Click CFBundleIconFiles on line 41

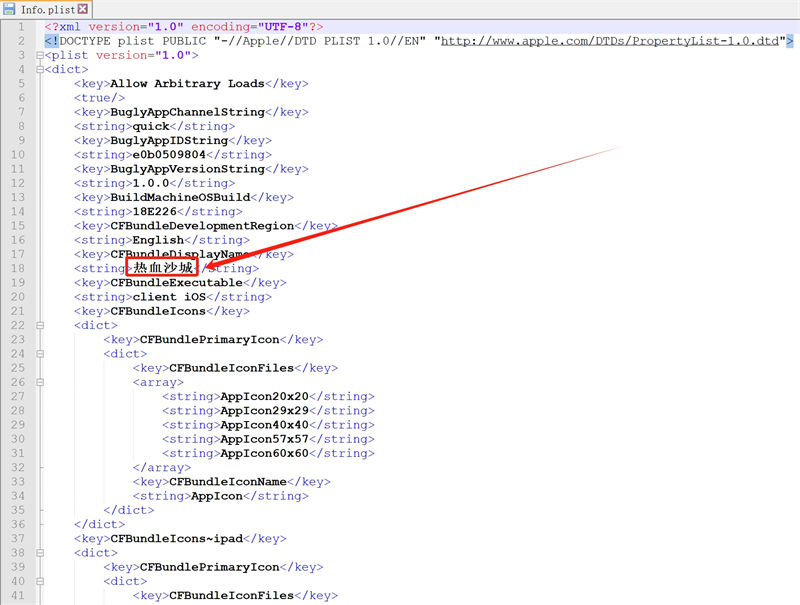click(231, 595)
